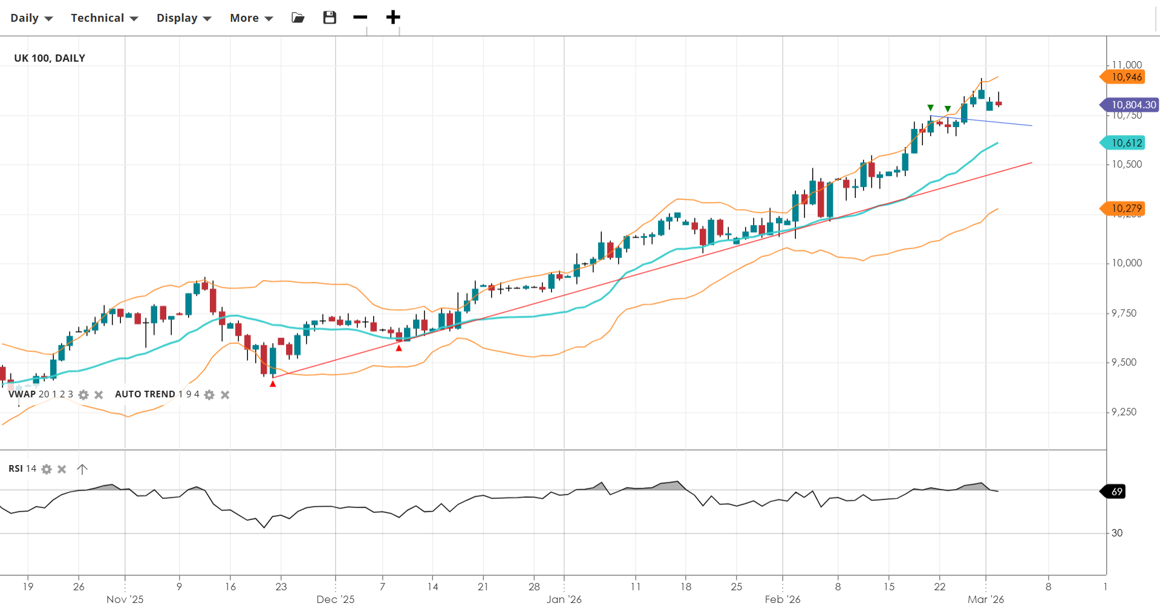Click the UK 100, DAILY chart title
Viewport: 1160px width, 606px height.
[x=50, y=58]
